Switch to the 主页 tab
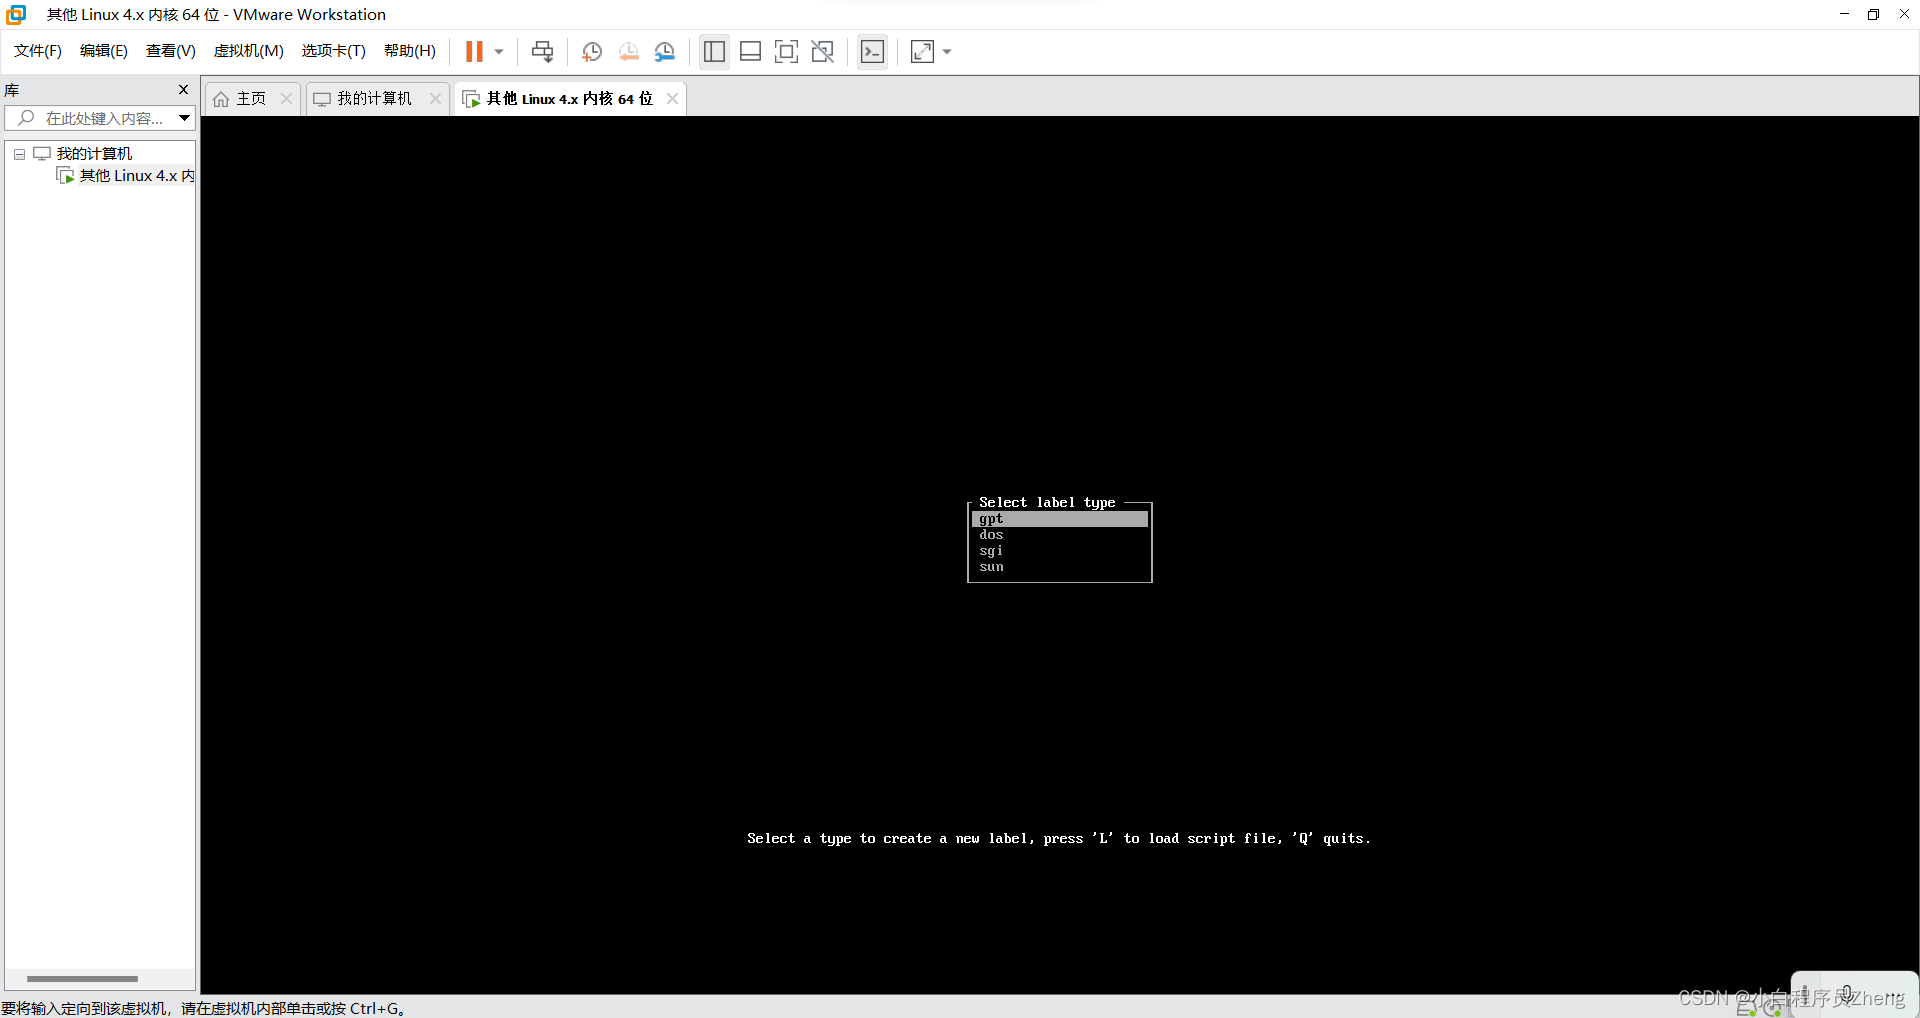The height and width of the screenshot is (1018, 1920). (251, 98)
